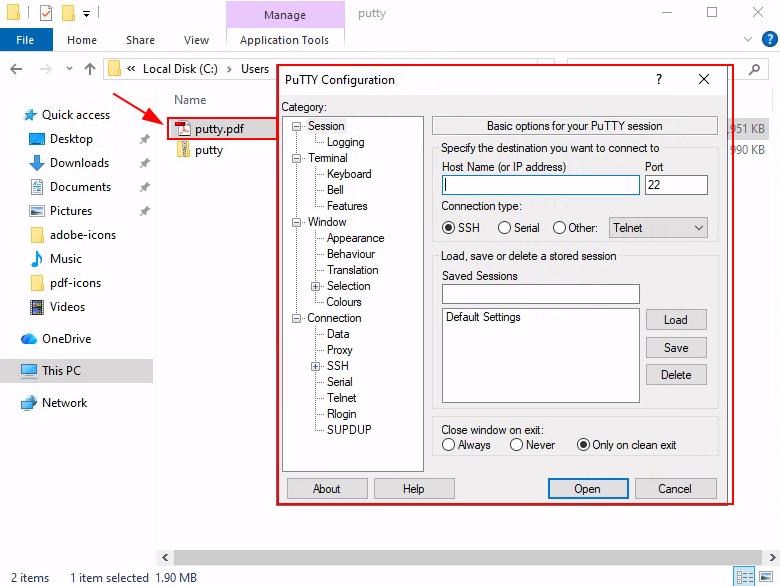Select the Serial connection type
780x586 pixels.
pyautogui.click(x=505, y=228)
